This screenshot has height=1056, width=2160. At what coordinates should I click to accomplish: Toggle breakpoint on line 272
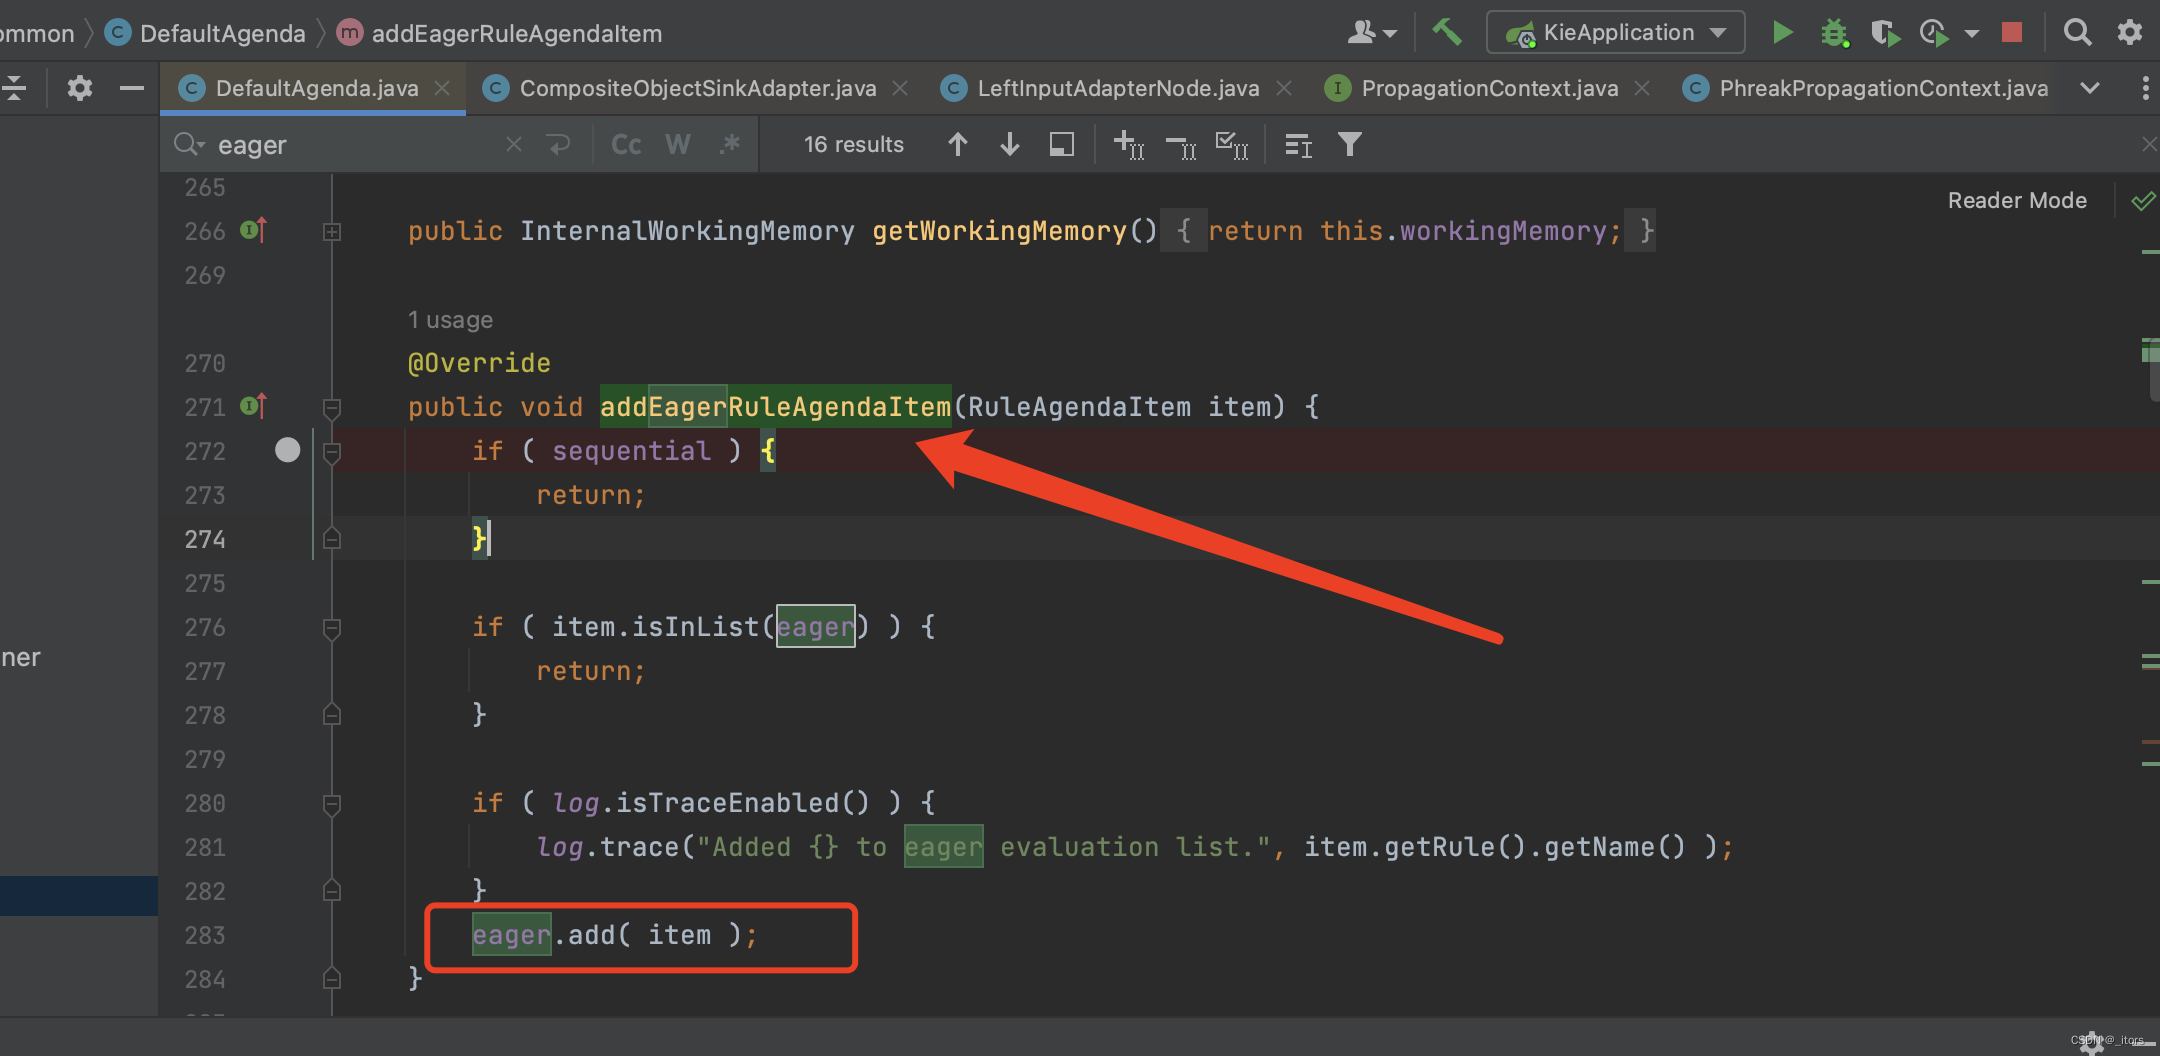click(x=287, y=450)
